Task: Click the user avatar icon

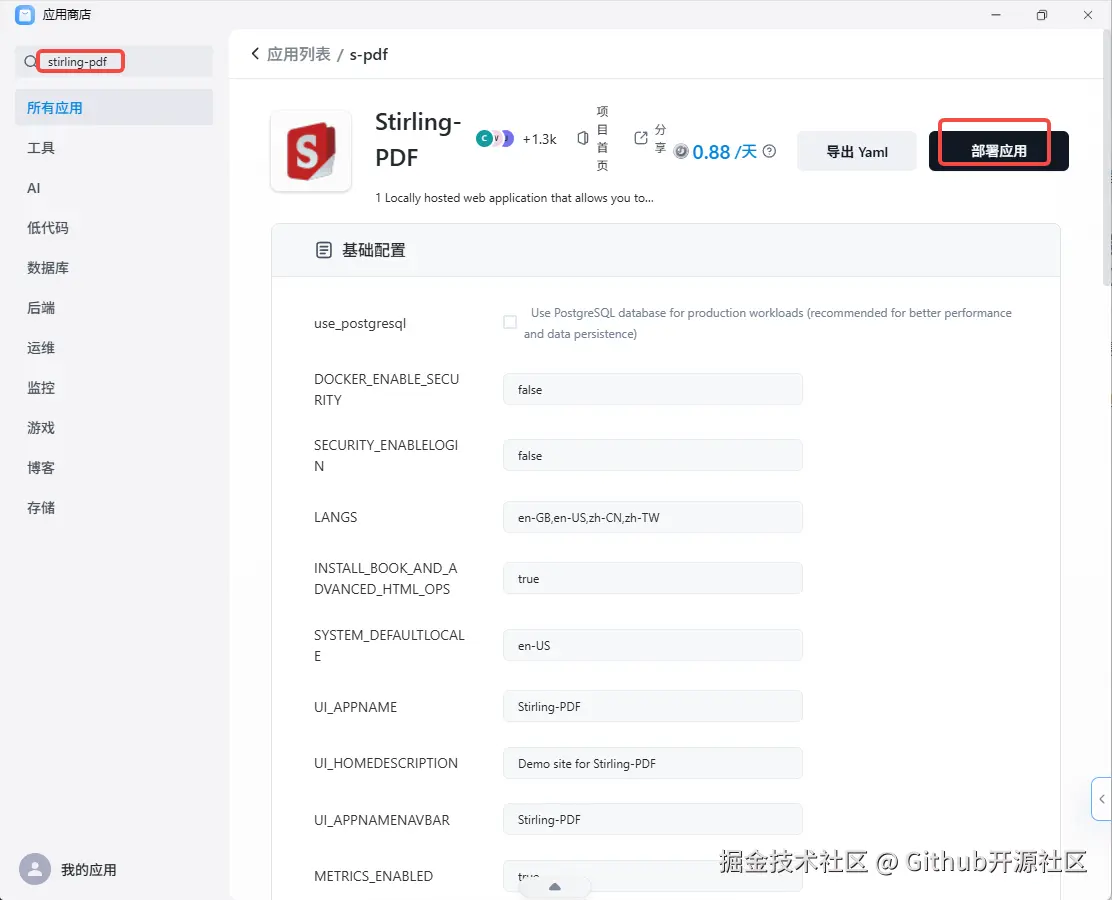Action: point(35,869)
